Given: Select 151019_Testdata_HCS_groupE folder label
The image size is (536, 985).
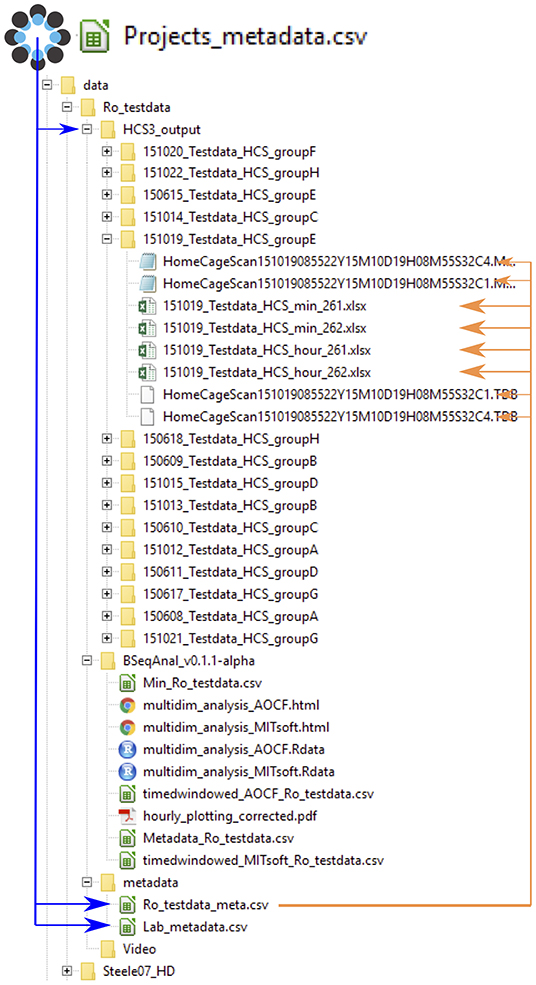Looking at the screenshot, I should point(229,239).
